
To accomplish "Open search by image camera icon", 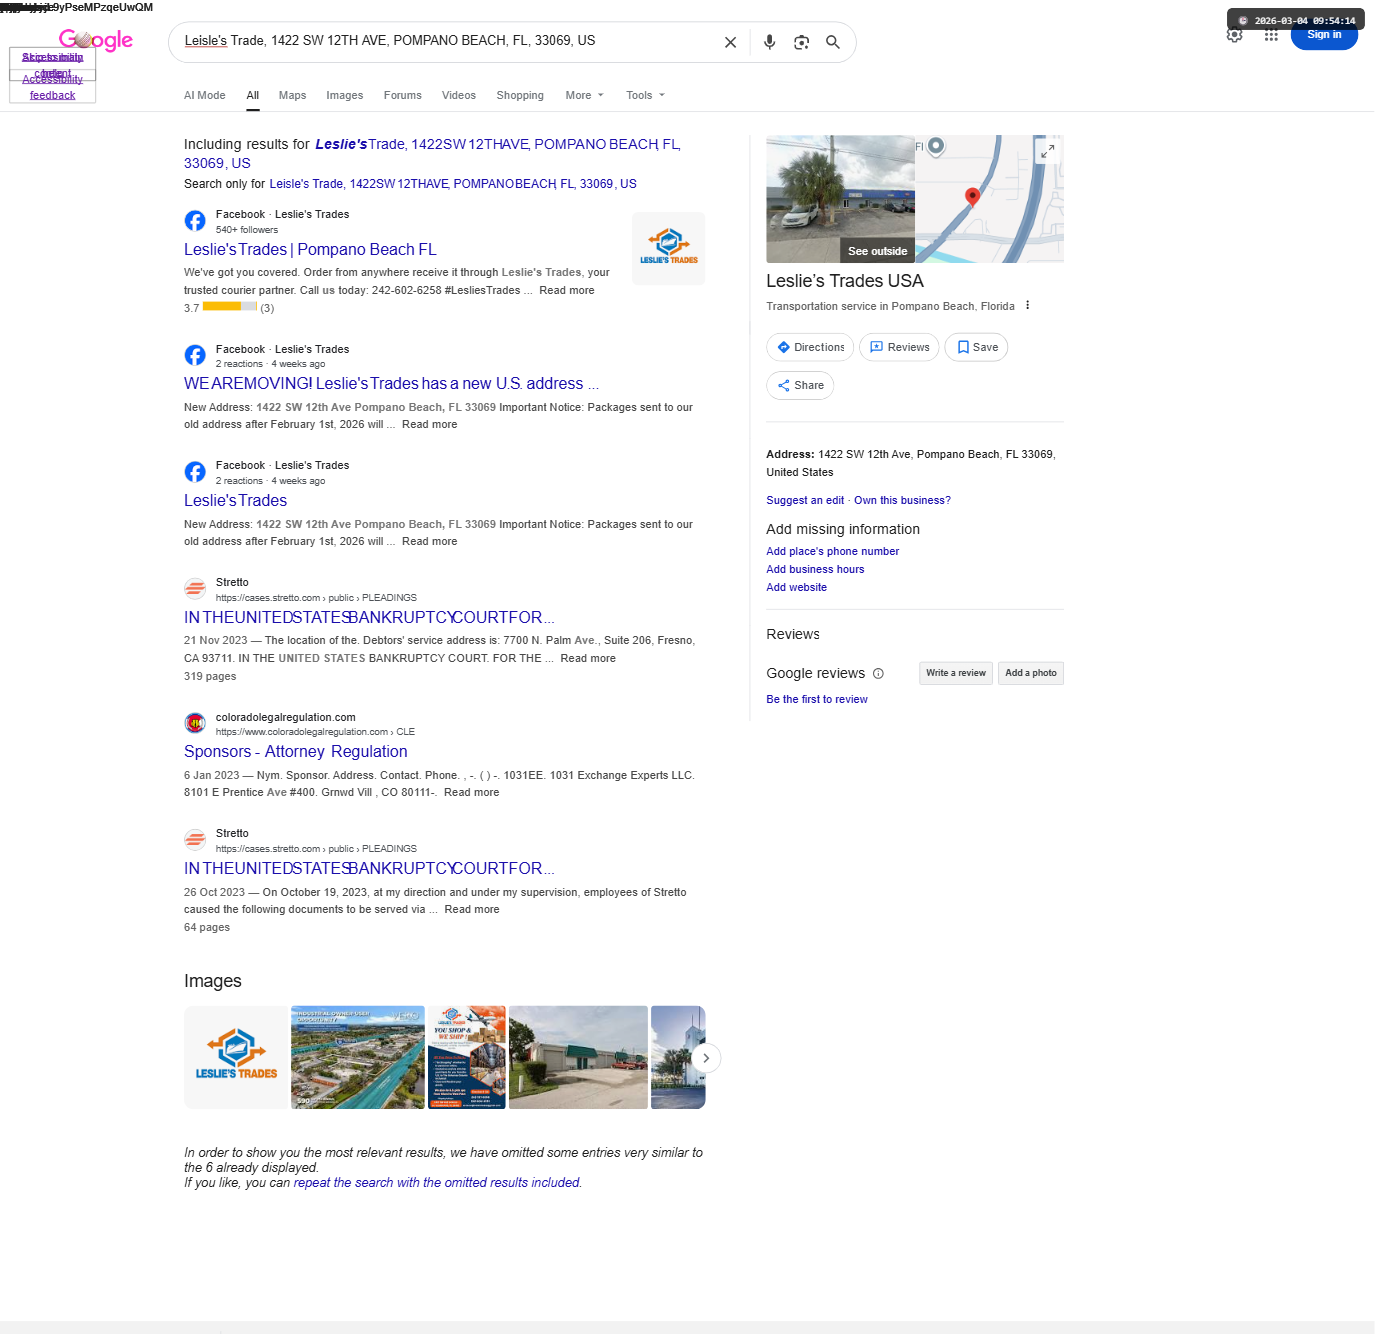I will [x=801, y=42].
